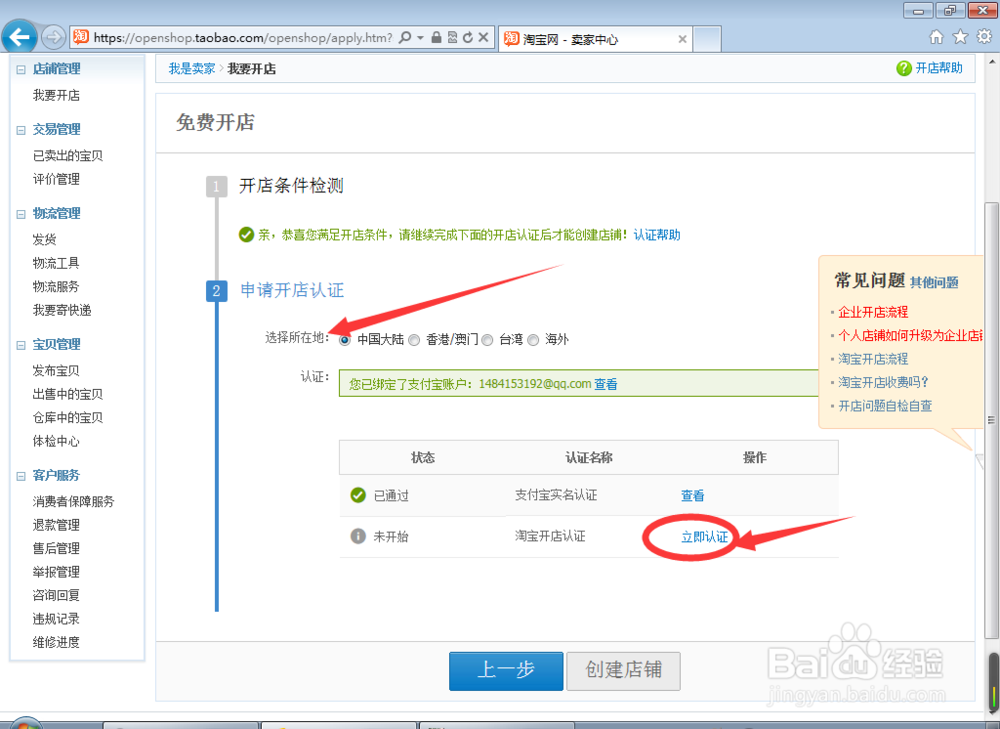1000x729 pixels.
Task: Open 评价管理 in sidebar
Action: tap(56, 179)
